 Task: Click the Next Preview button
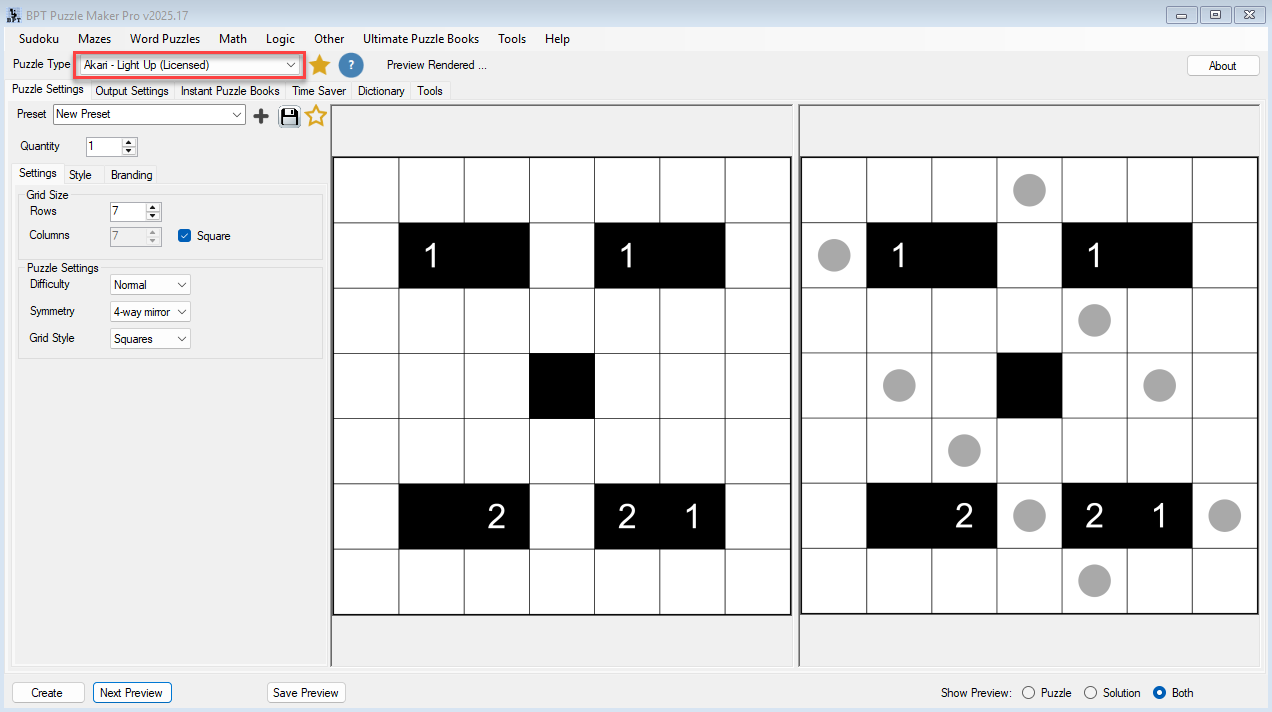tap(132, 693)
